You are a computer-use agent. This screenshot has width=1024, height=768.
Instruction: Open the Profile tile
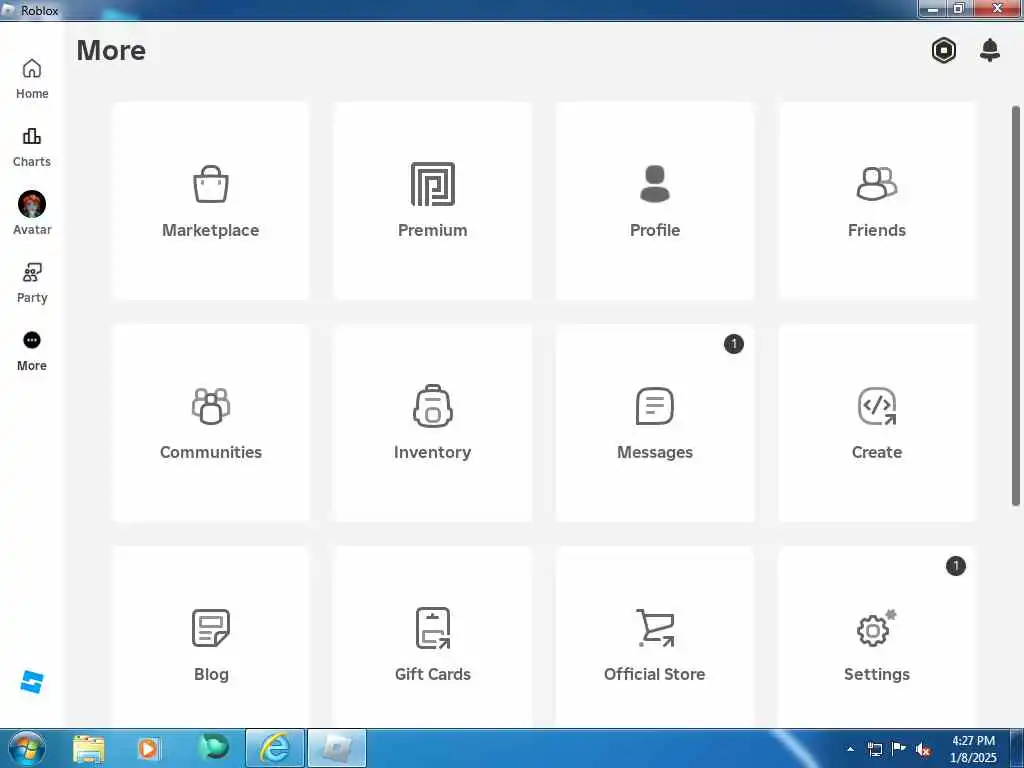tap(654, 200)
